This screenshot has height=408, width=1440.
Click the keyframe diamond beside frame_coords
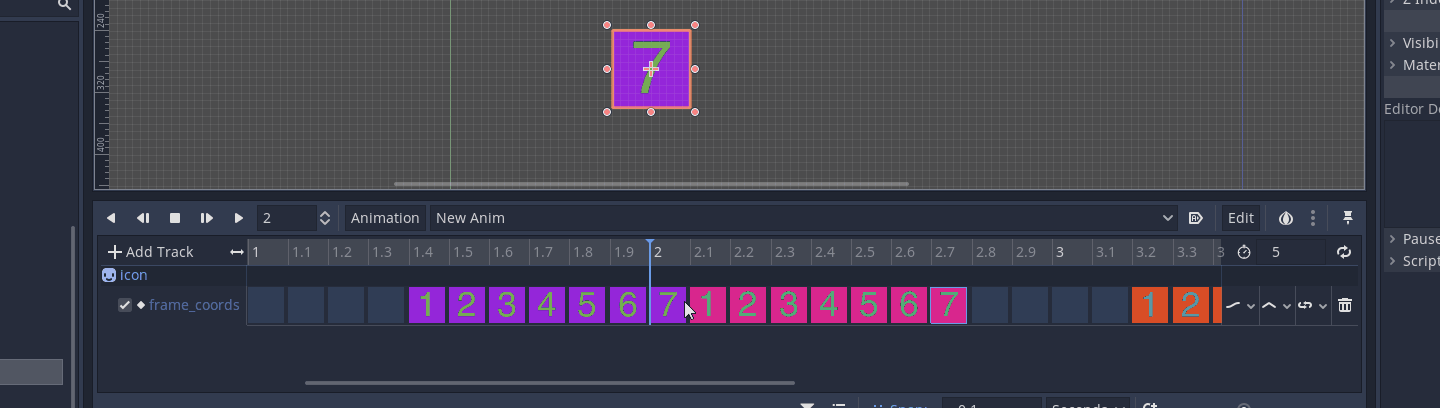coord(141,305)
